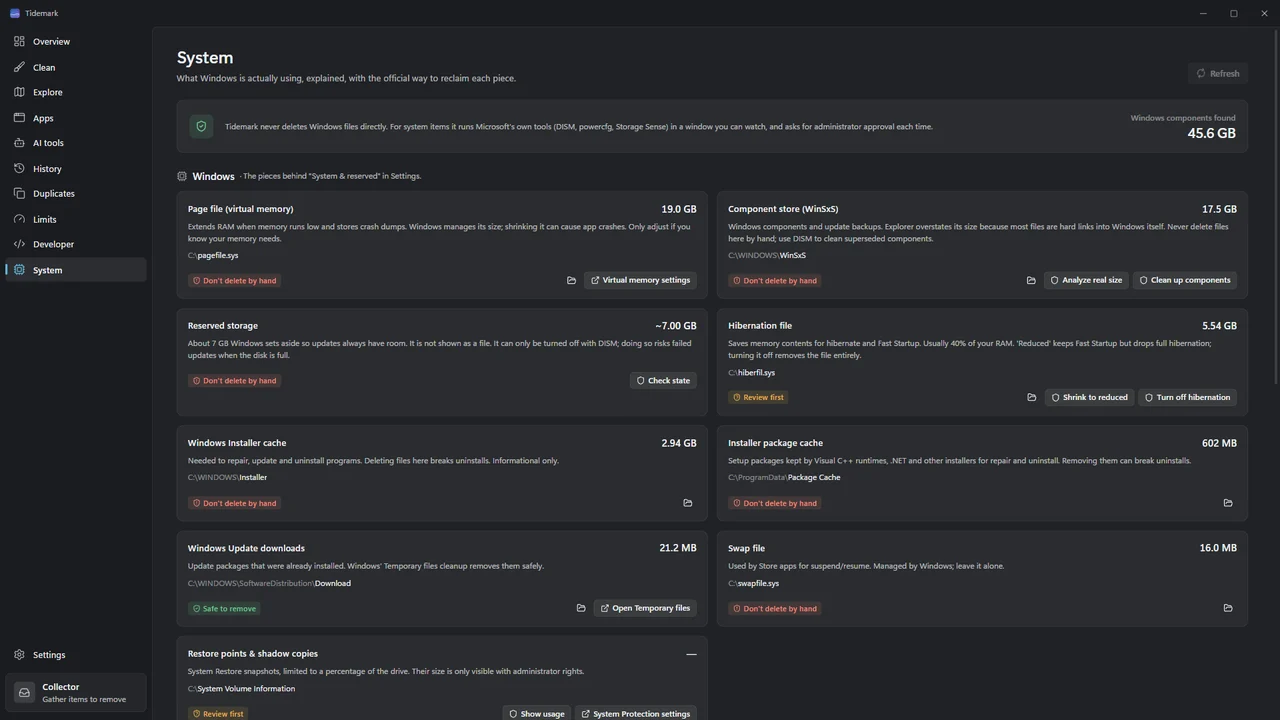Go to the Clean page
This screenshot has width=1280, height=720.
click(x=75, y=67)
